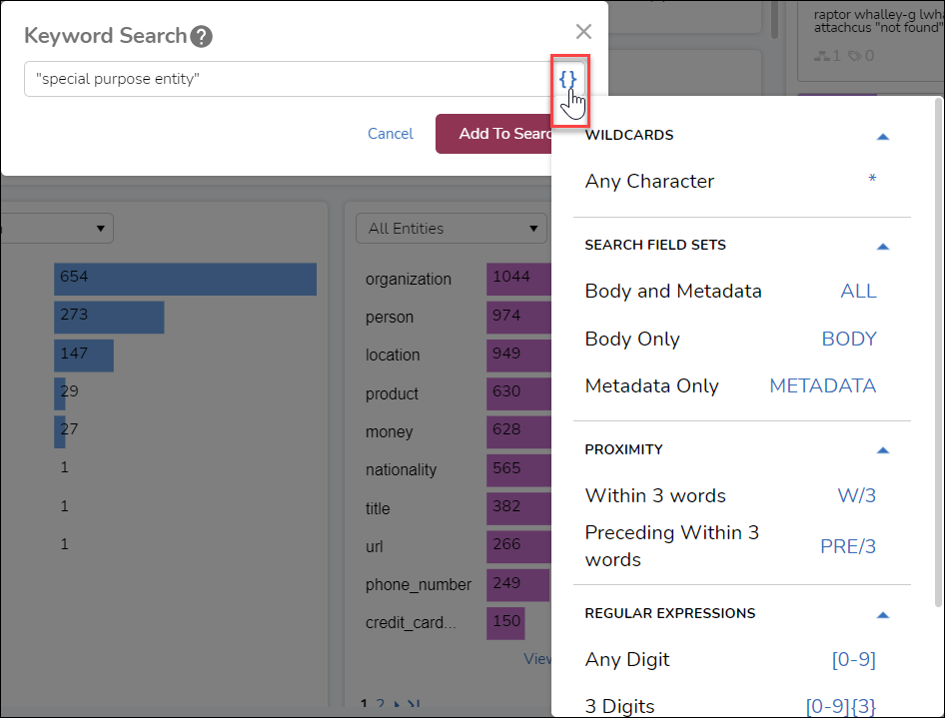The image size is (945, 718).
Task: Select the BODY only field set
Action: pos(849,339)
